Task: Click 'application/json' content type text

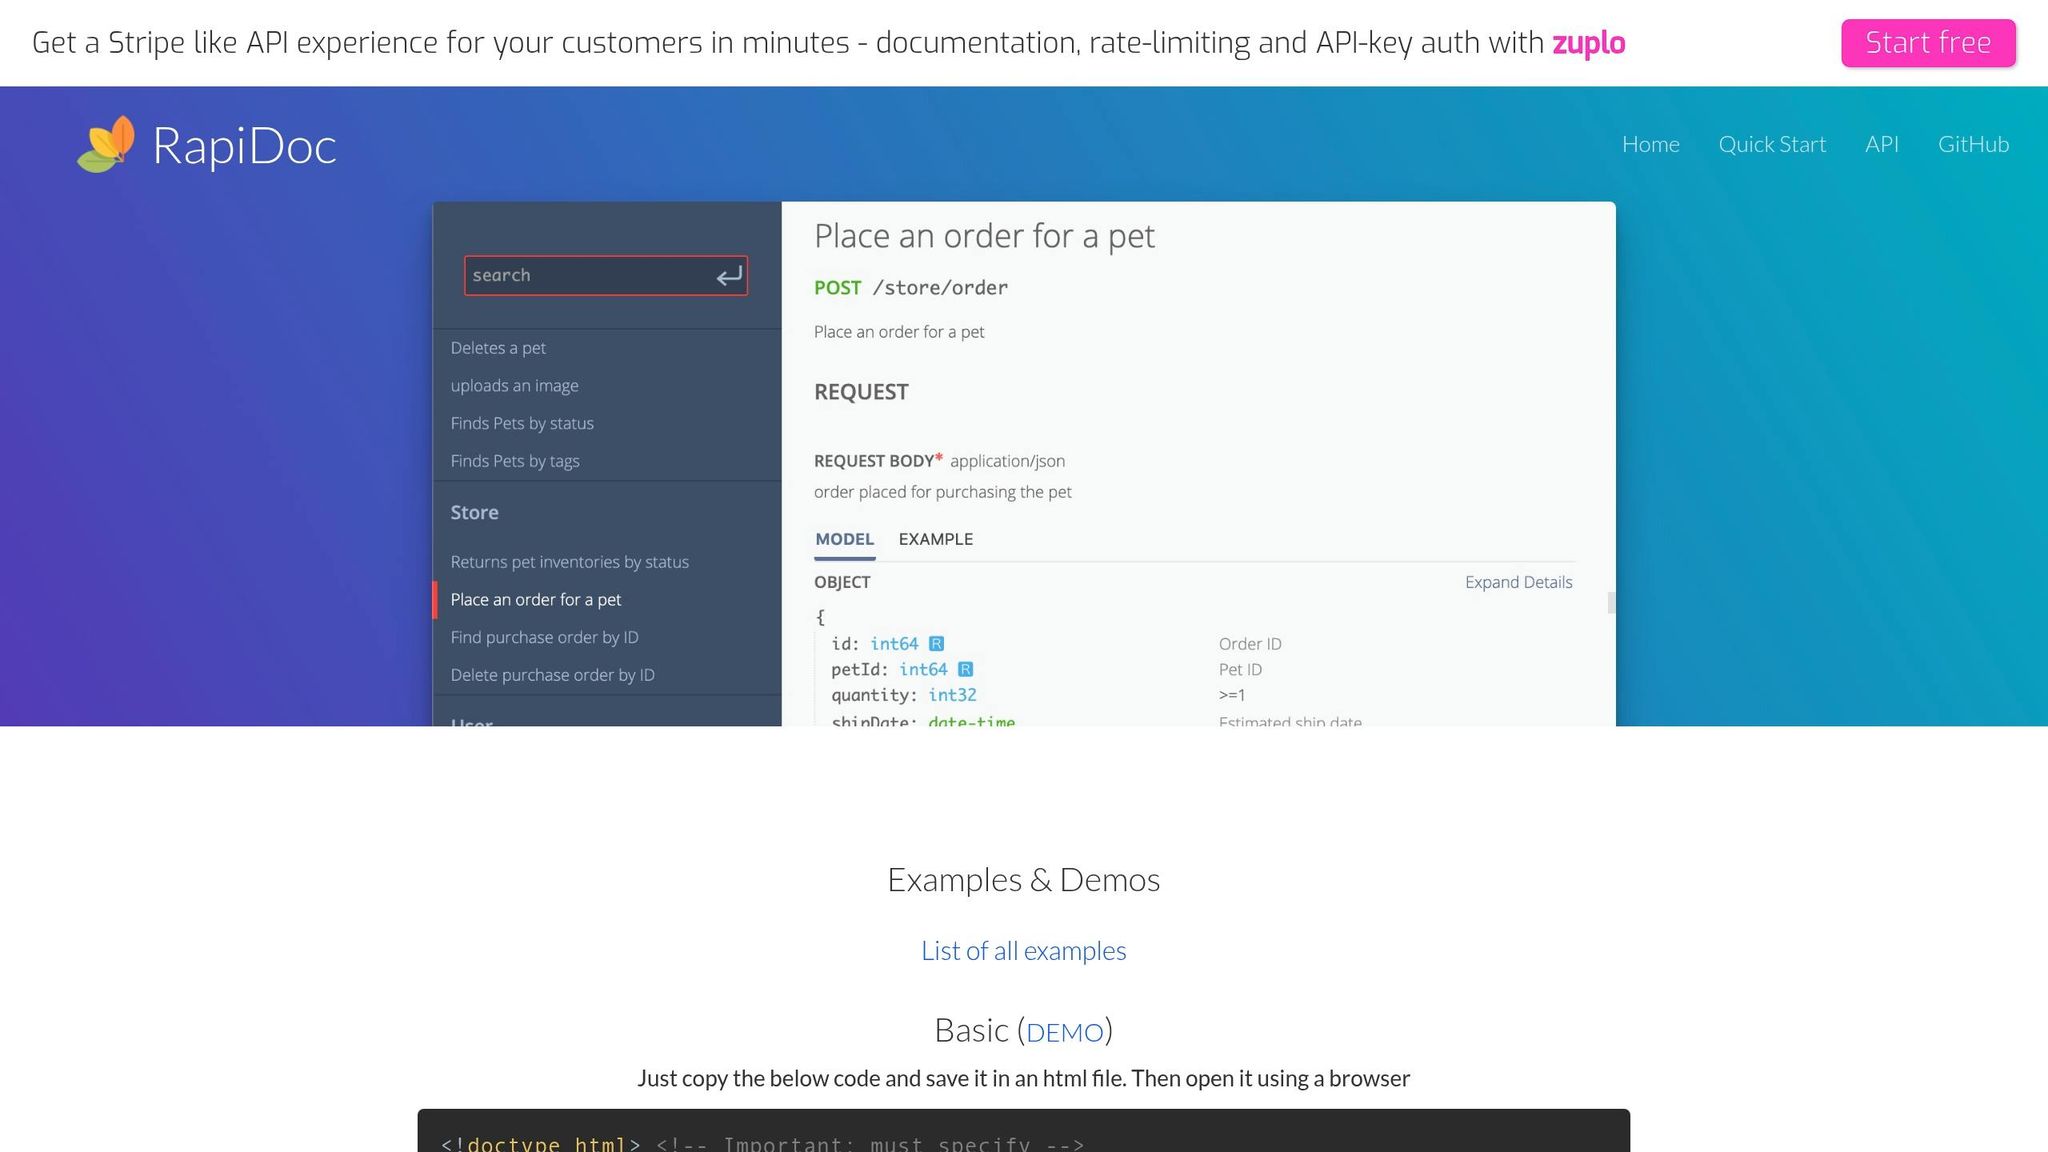Action: pyautogui.click(x=1007, y=461)
